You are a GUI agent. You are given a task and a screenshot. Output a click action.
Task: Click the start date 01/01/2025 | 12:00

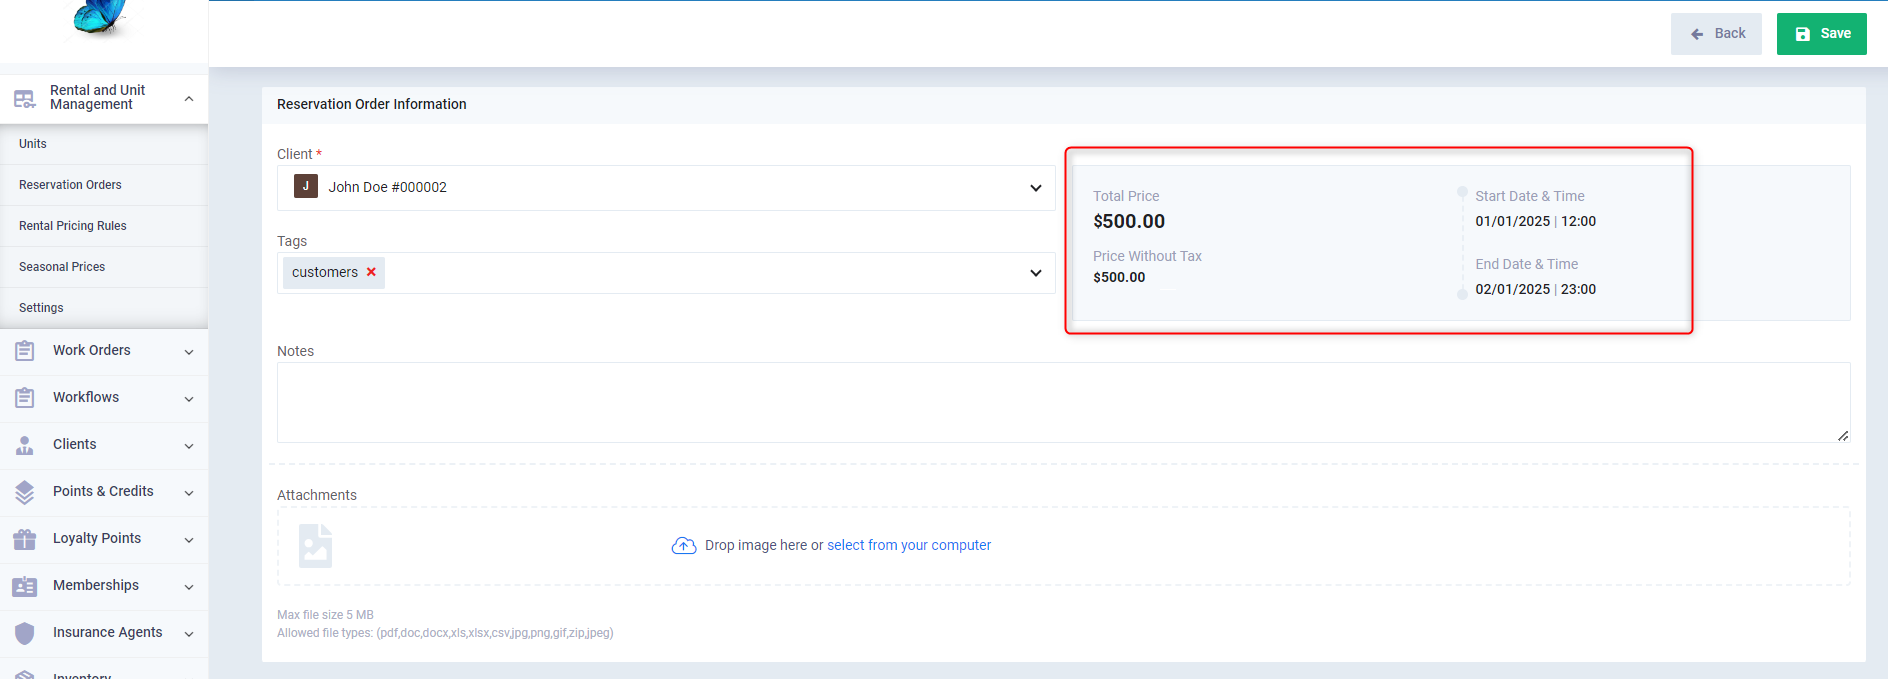click(1536, 221)
